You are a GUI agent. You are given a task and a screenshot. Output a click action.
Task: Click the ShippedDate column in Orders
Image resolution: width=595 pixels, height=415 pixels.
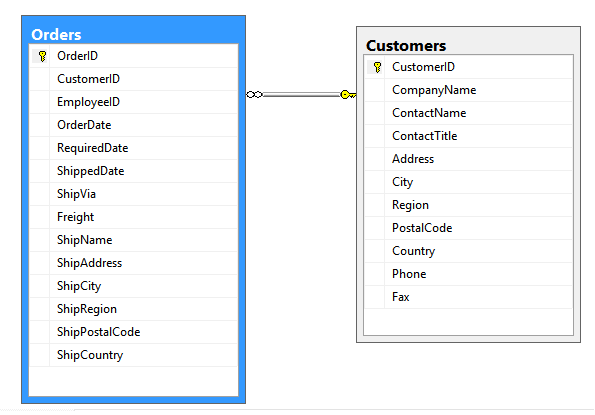[x=134, y=171]
